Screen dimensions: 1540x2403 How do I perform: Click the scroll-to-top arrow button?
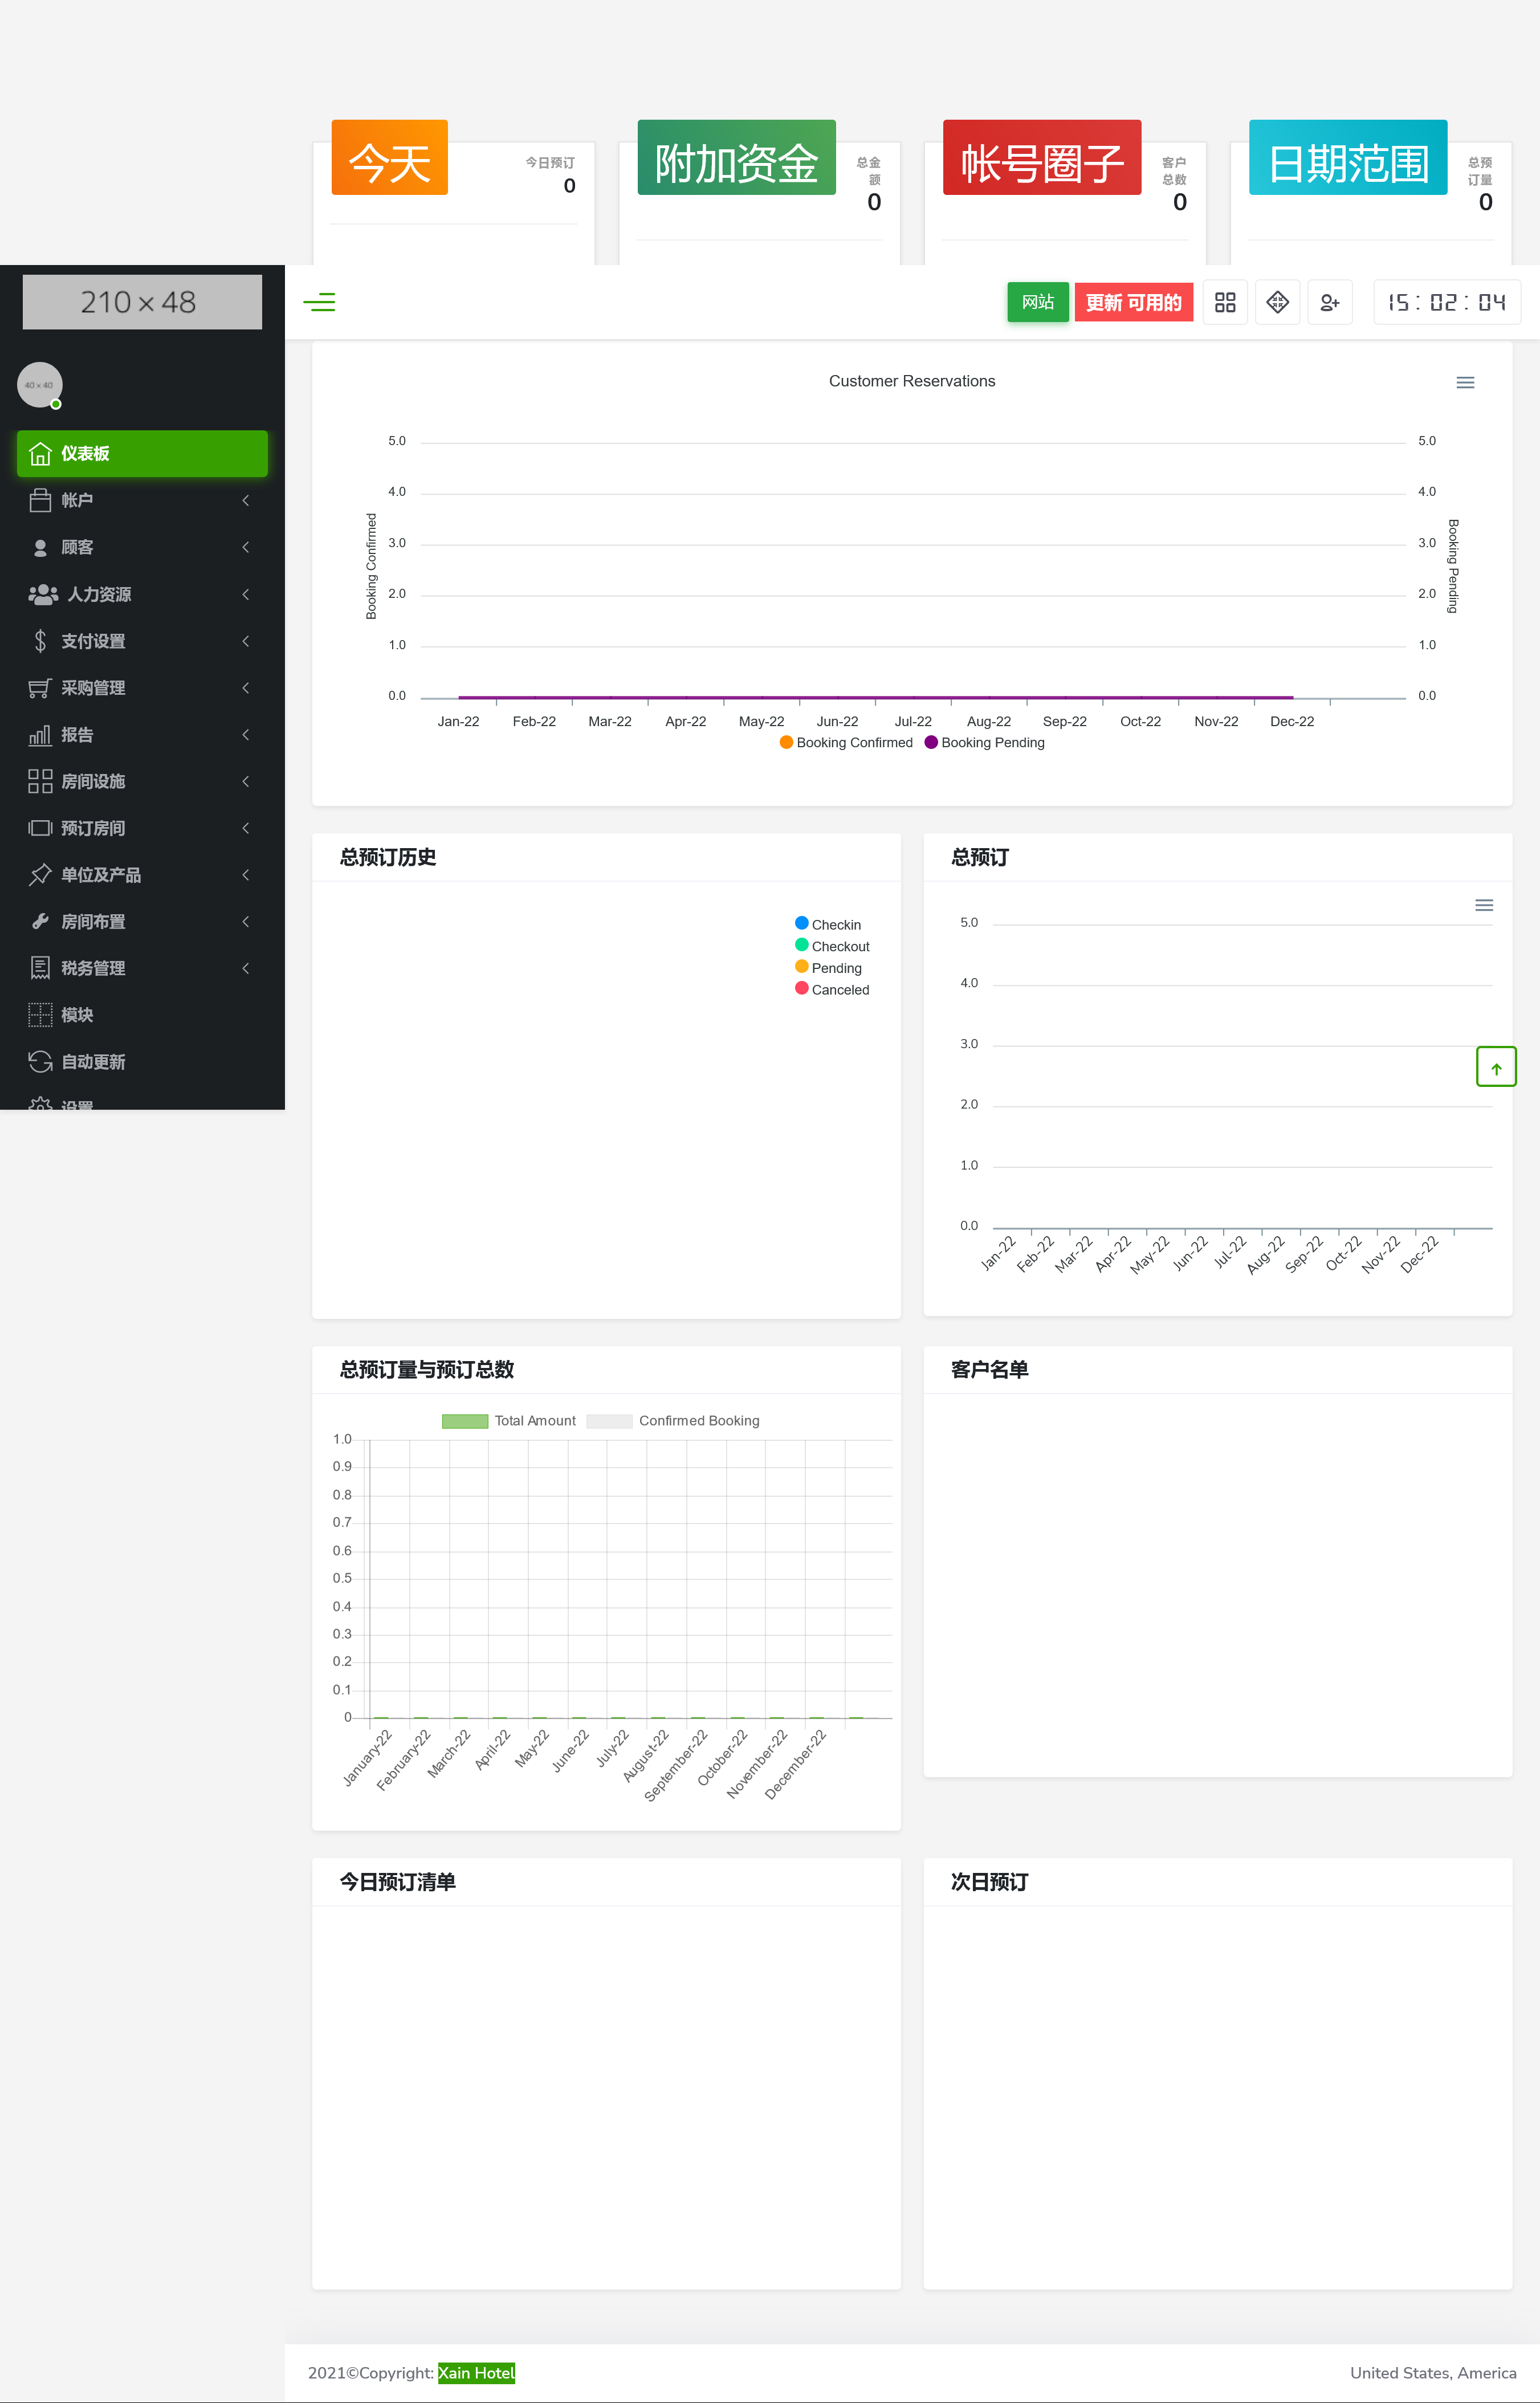(1496, 1066)
